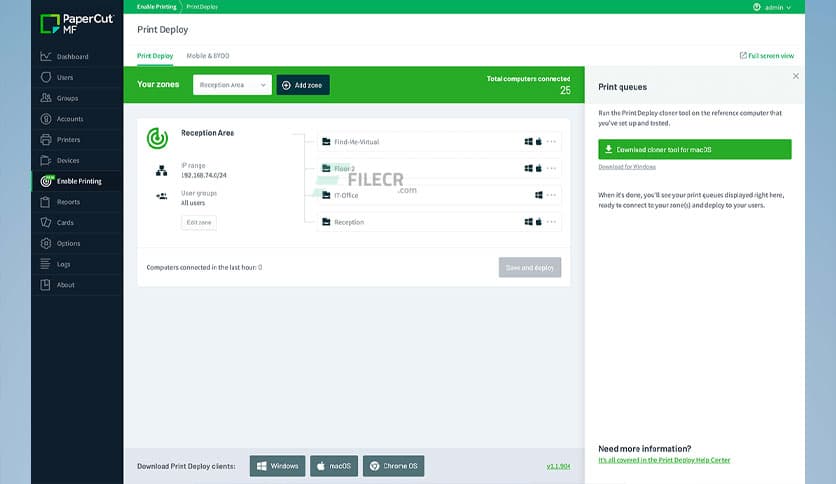Image resolution: width=836 pixels, height=484 pixels.
Task: Click the Accounts coin icon
Action: pos(46,119)
